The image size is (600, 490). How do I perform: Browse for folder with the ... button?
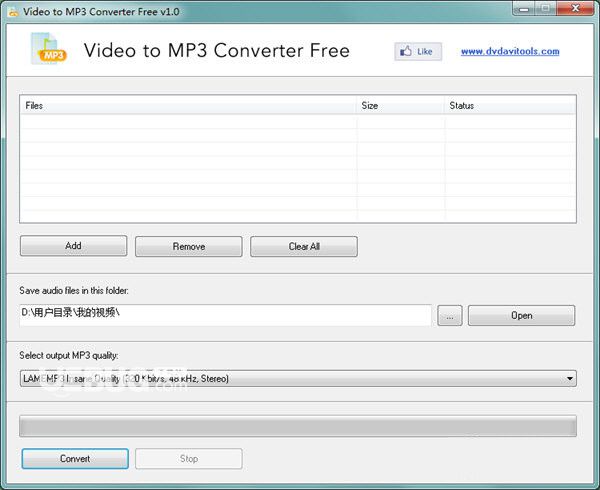[x=450, y=316]
